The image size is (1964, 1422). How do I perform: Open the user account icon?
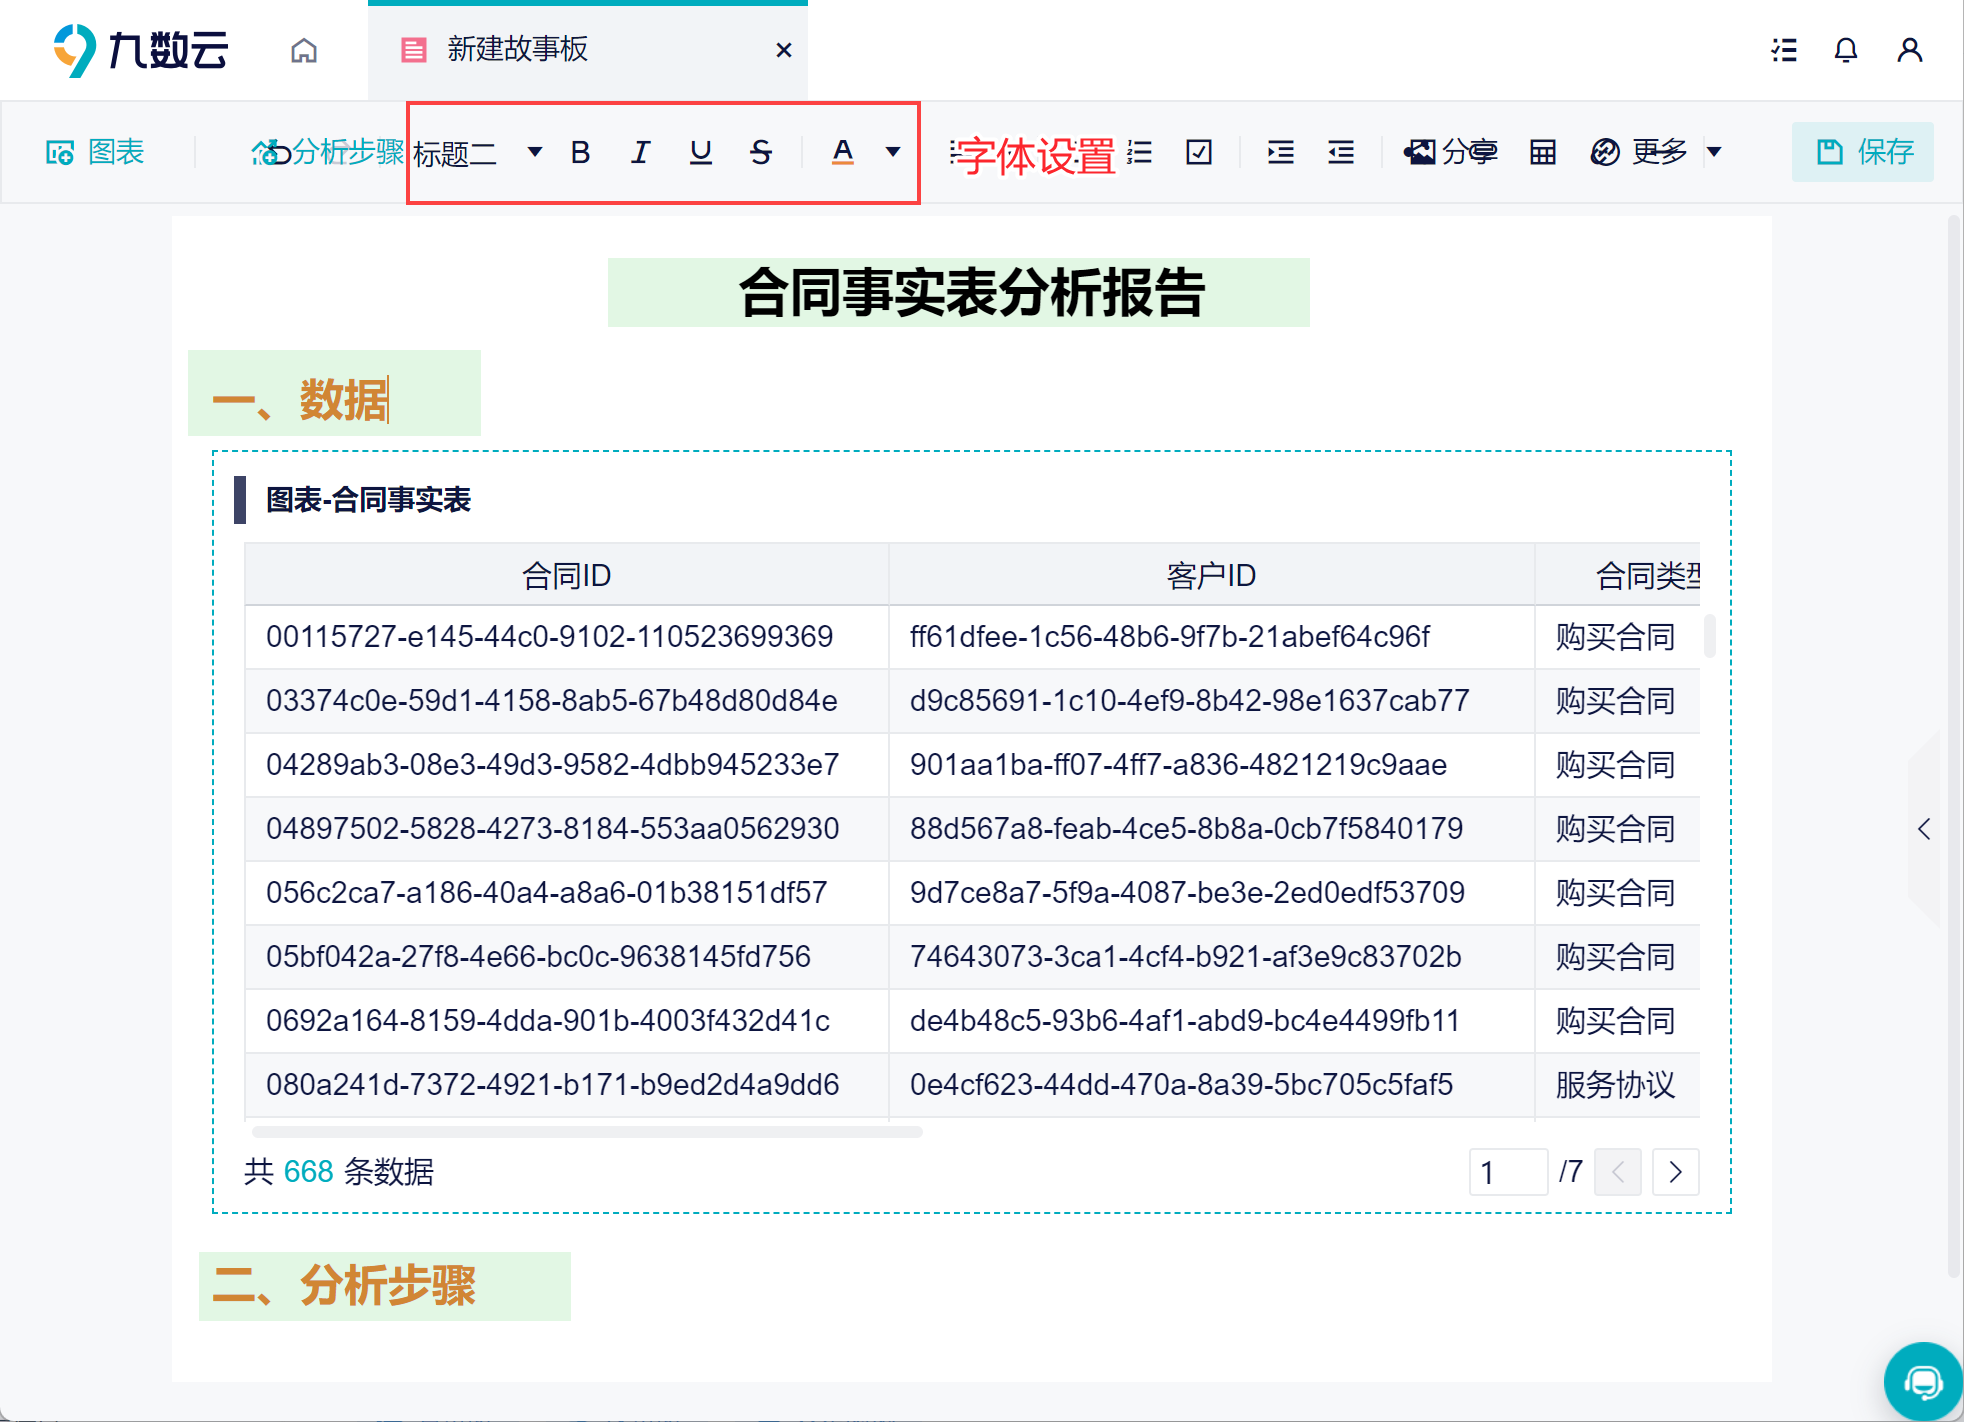(x=1909, y=50)
